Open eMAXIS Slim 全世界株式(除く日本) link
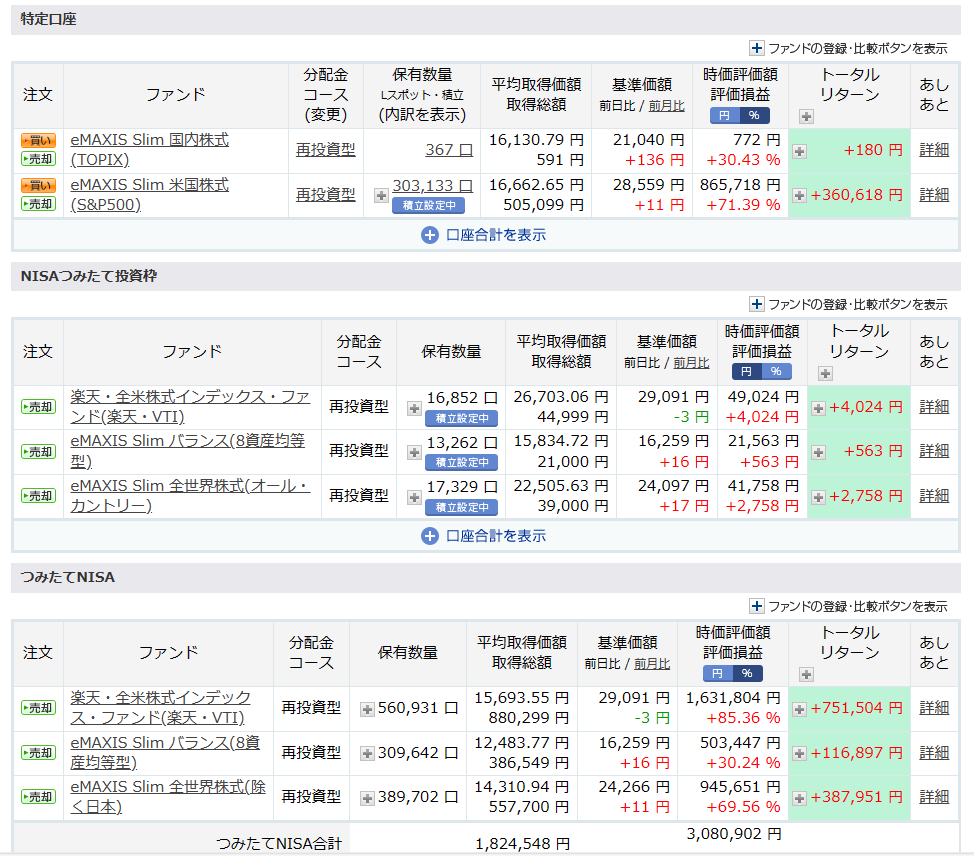Screen dimensions: 974x856 168,796
